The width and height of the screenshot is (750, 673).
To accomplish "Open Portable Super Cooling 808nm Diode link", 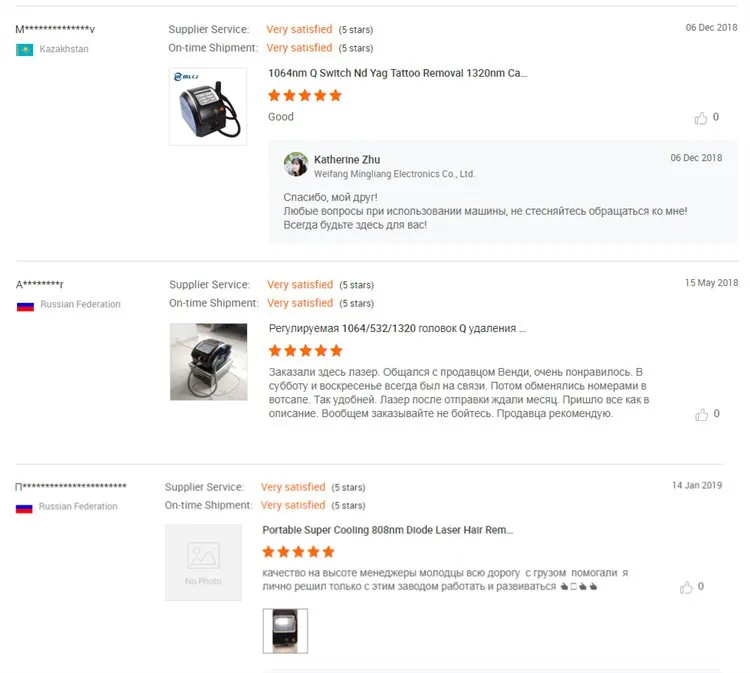I will [x=388, y=530].
